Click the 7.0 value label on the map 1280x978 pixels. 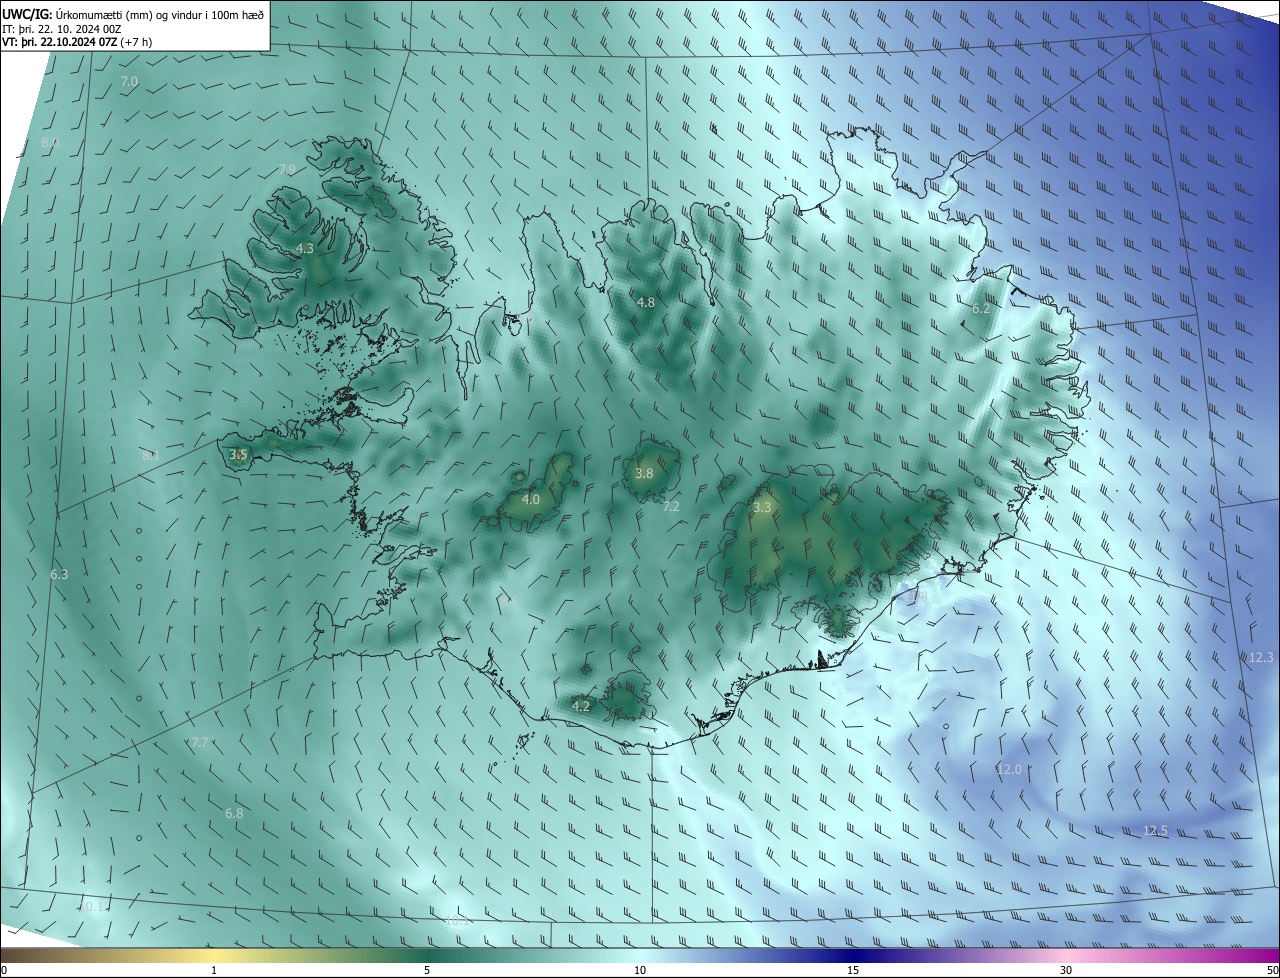(x=129, y=81)
